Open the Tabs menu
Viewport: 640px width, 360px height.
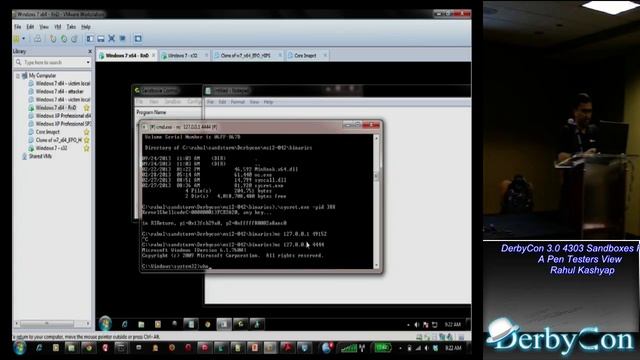pyautogui.click(x=71, y=27)
